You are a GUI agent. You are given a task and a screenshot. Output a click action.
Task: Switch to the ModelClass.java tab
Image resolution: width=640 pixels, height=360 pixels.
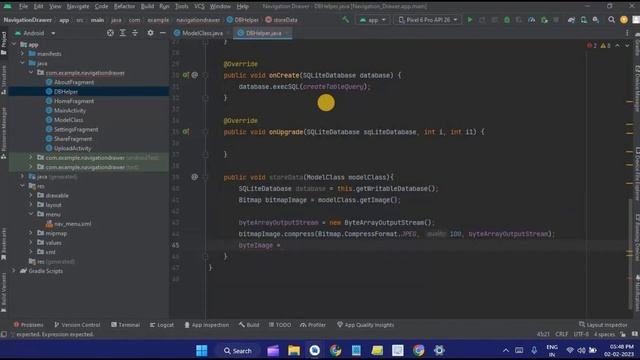click(x=202, y=33)
